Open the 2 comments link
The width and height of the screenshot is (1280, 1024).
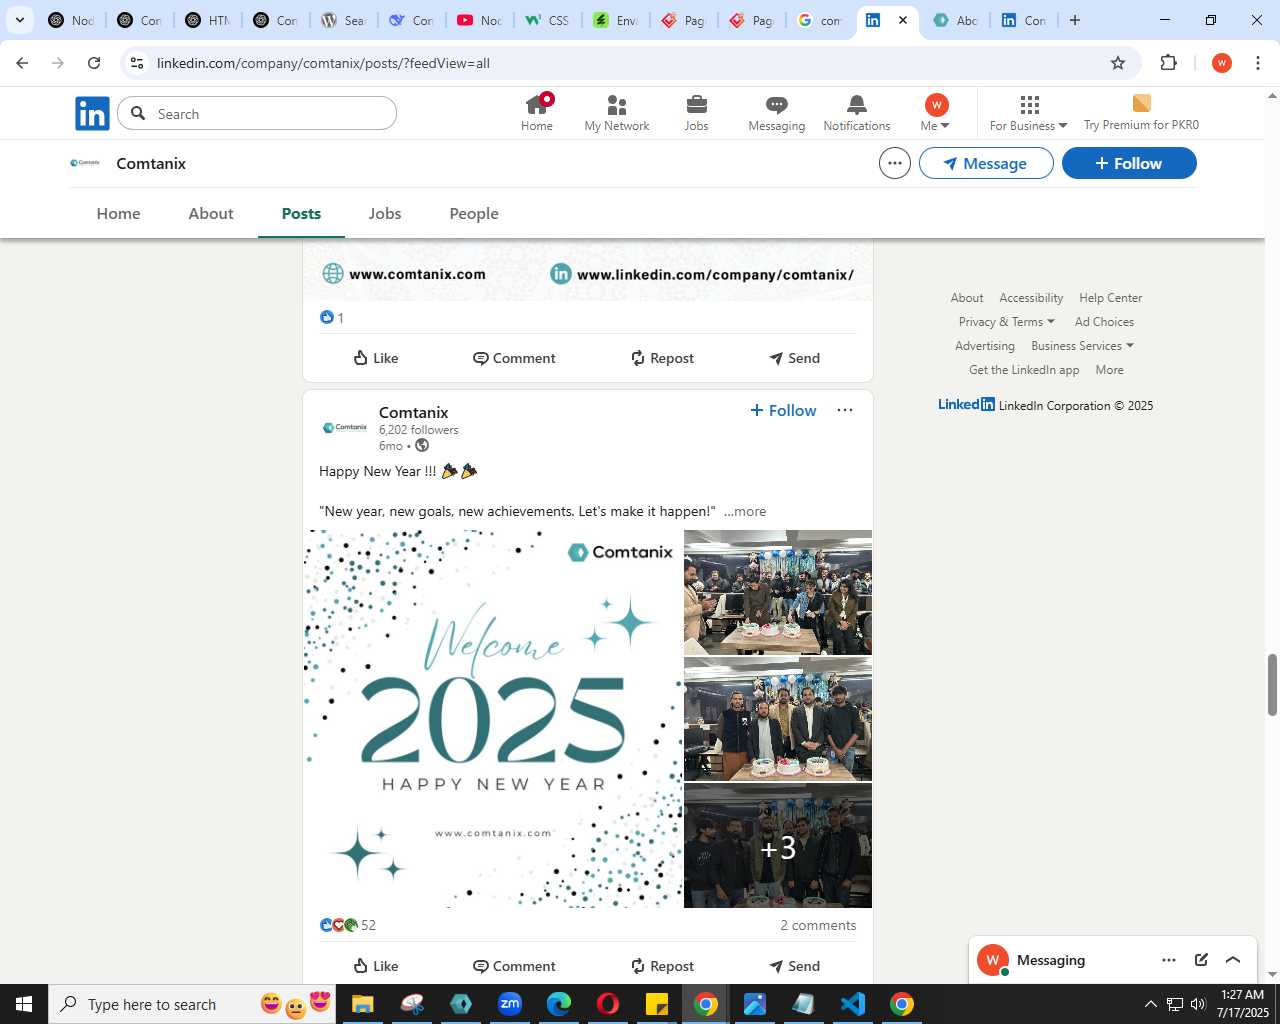tap(818, 925)
